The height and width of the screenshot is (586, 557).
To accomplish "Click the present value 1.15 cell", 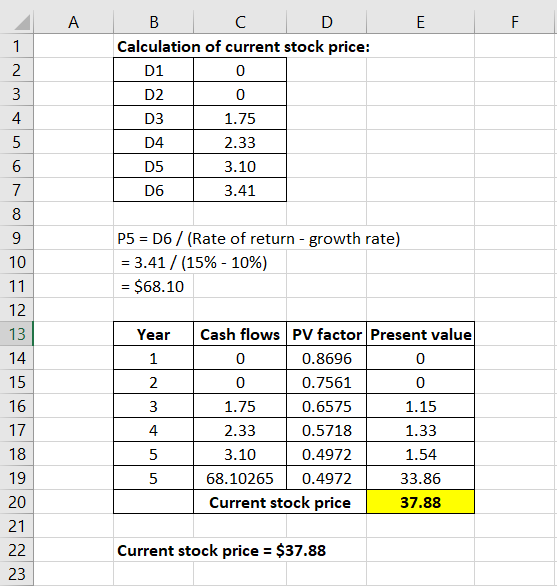I will coord(421,406).
